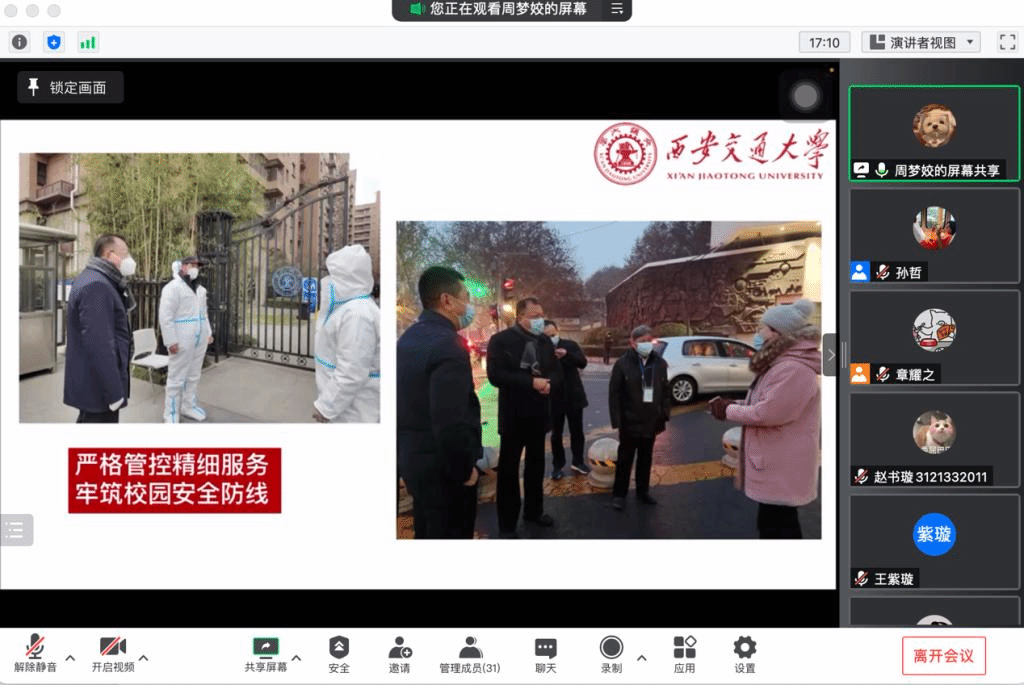Enter full screen mode
Viewport: 1024px width, 685px height.
pyautogui.click(x=1007, y=42)
